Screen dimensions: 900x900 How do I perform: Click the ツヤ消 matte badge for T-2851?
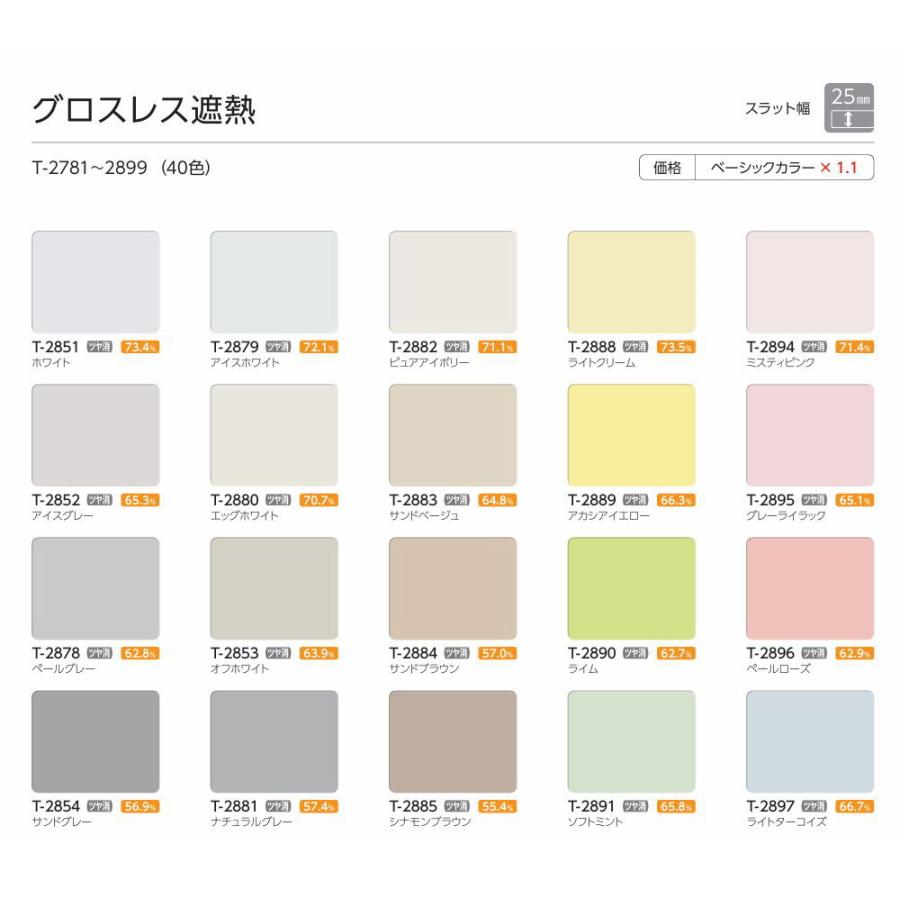100,347
